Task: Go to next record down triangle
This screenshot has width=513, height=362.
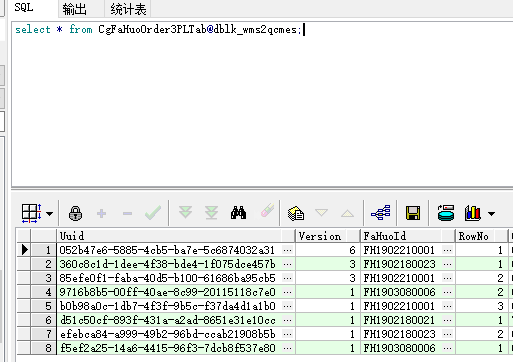Action: (x=321, y=212)
